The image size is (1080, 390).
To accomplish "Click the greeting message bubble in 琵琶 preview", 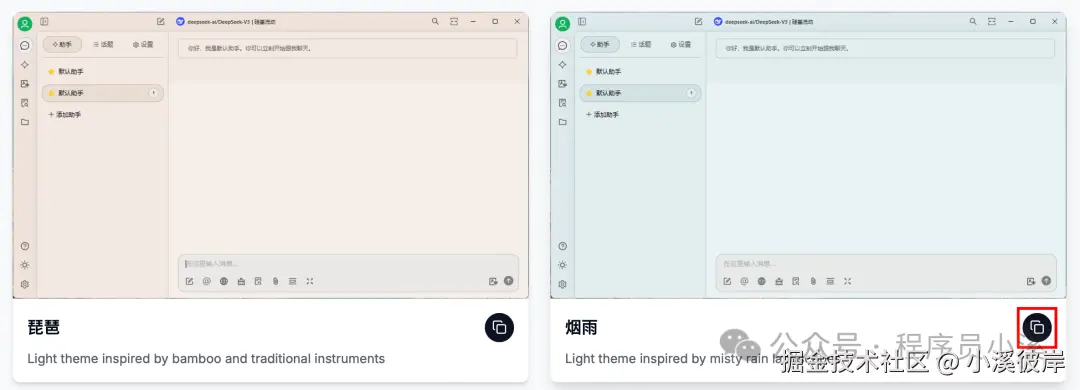I will (347, 48).
